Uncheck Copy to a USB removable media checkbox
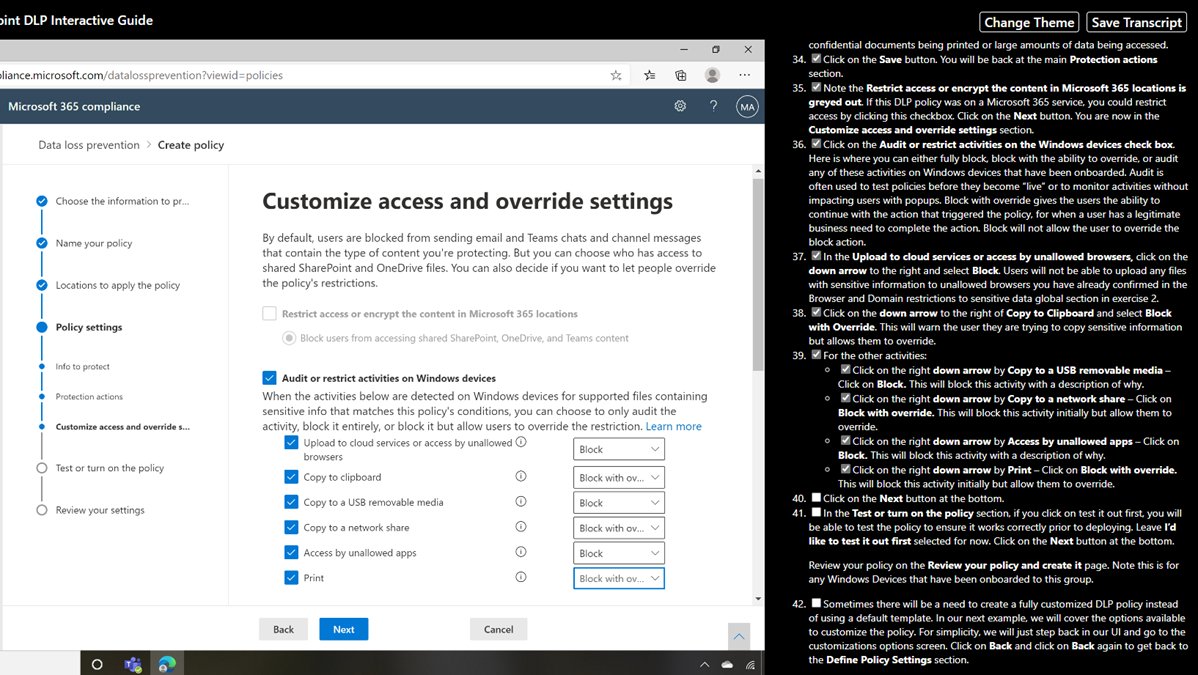This screenshot has width=1198, height=675. 291,502
